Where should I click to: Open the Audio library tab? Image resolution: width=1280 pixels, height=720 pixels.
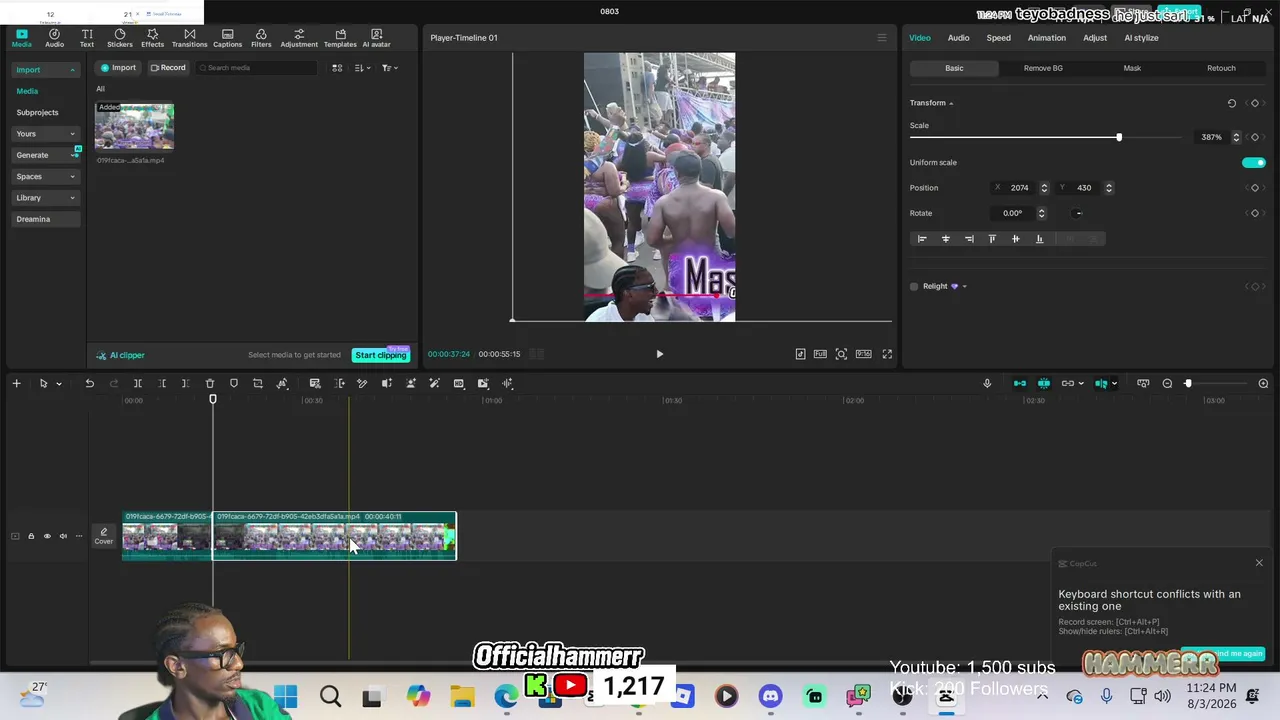(x=54, y=38)
